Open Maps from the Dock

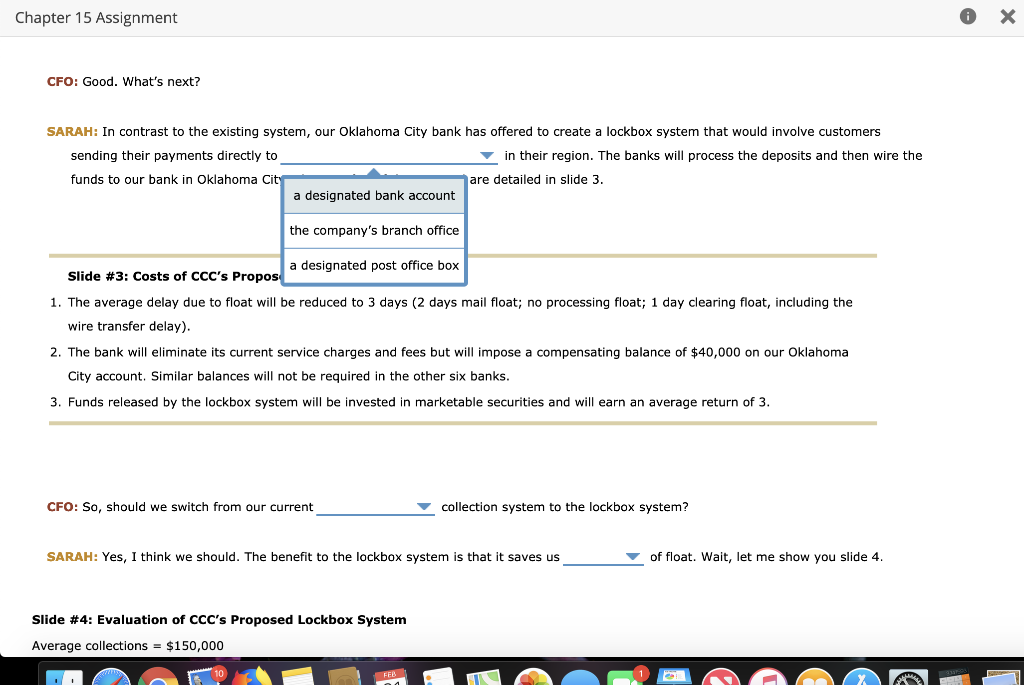click(483, 677)
